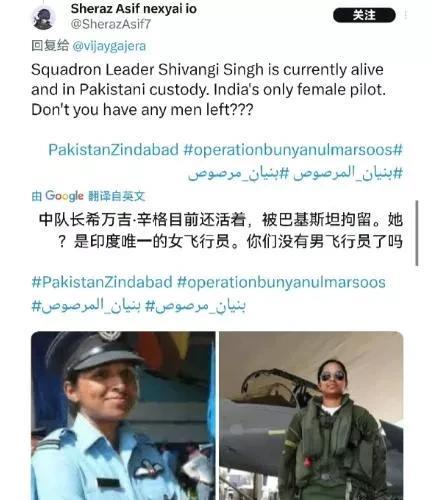433x500 pixels.
Task: Click the Google 翻译自英文 attribution
Action: [x=88, y=196]
